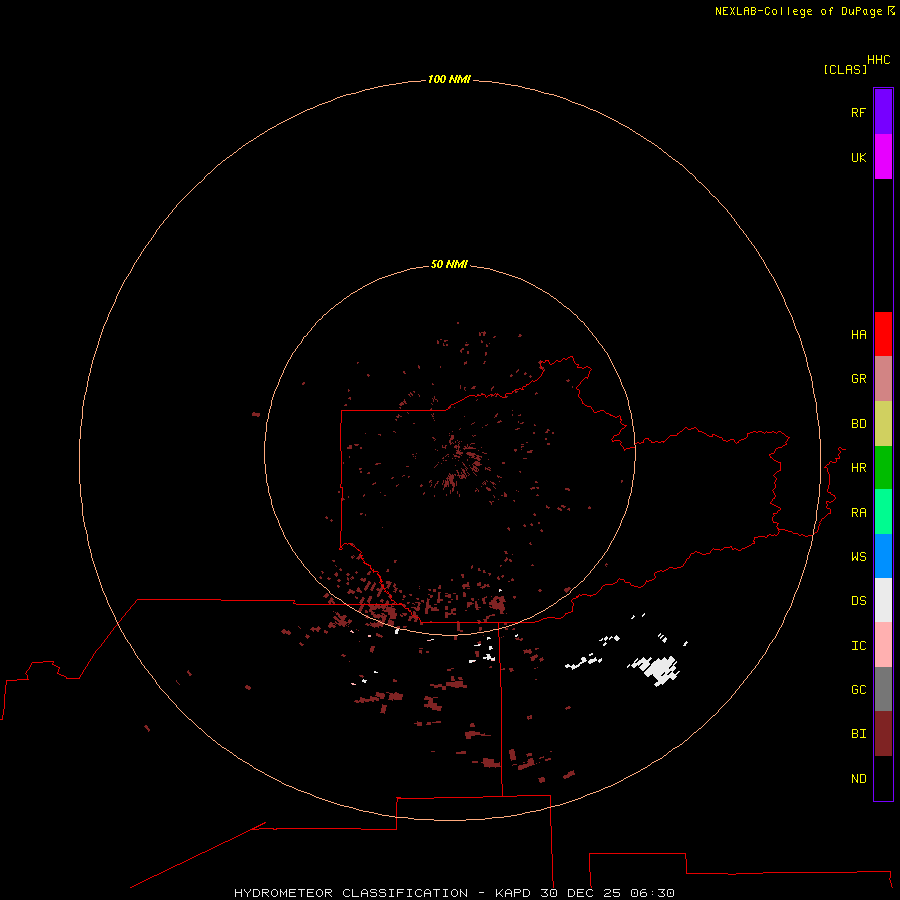
Task: Click the BD legend label
Action: (x=858, y=424)
